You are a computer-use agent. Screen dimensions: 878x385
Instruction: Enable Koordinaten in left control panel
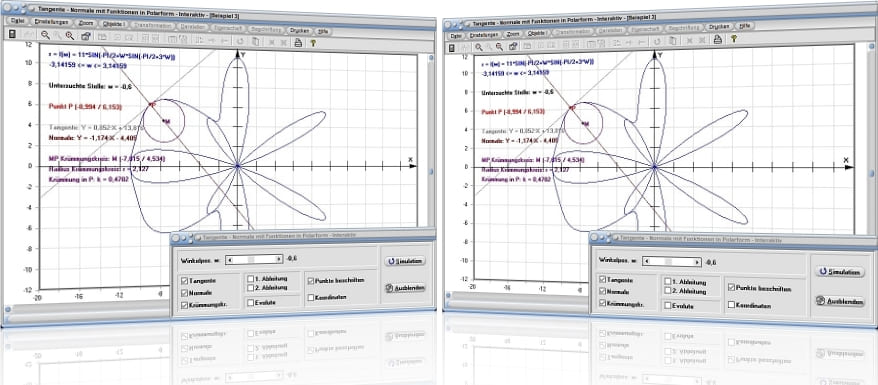[x=310, y=298]
